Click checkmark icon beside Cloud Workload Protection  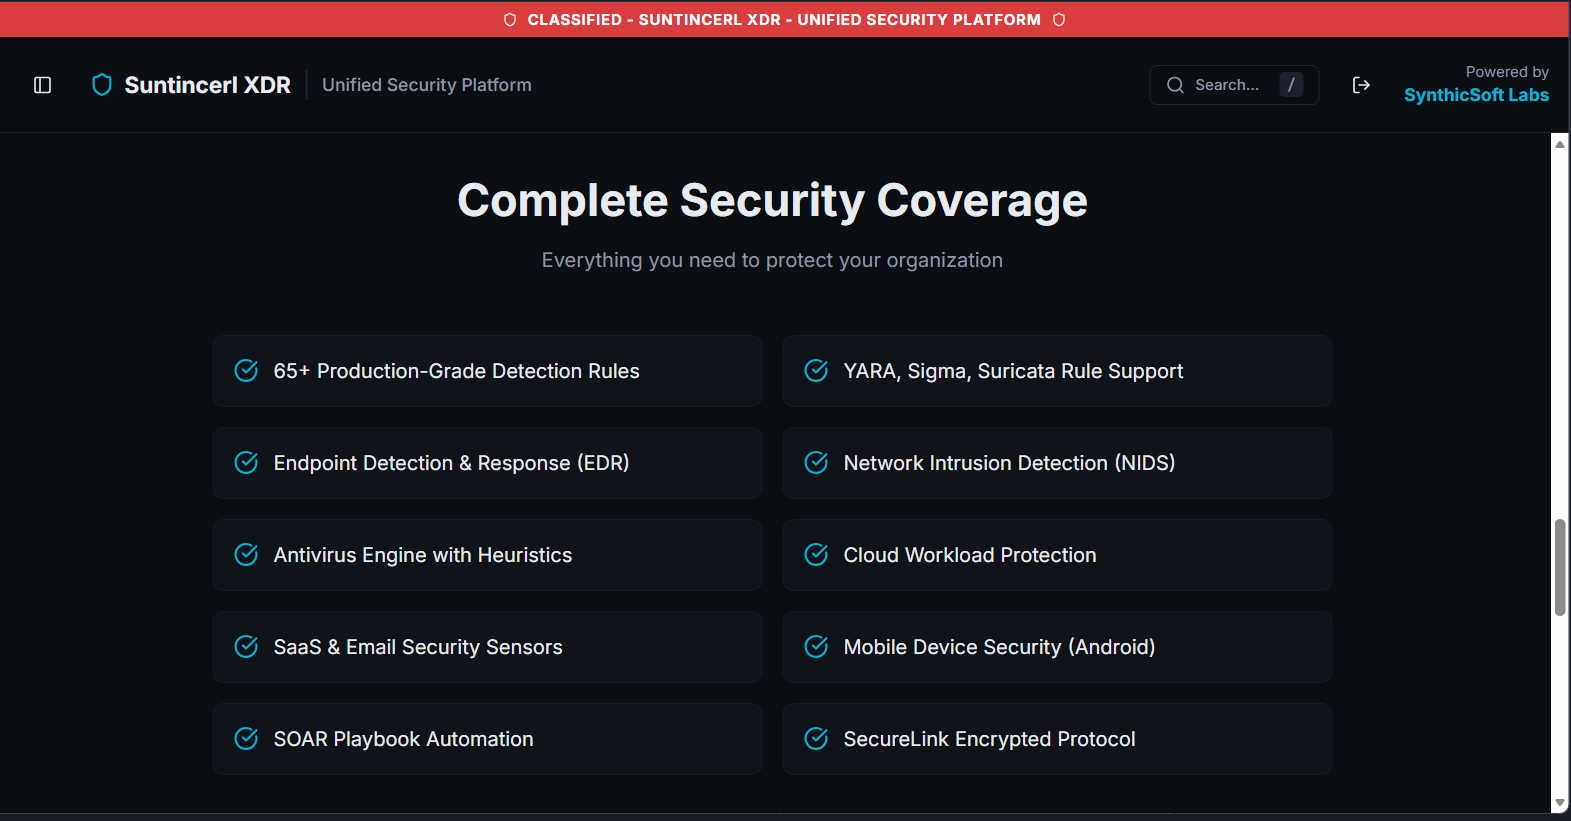[x=816, y=555]
